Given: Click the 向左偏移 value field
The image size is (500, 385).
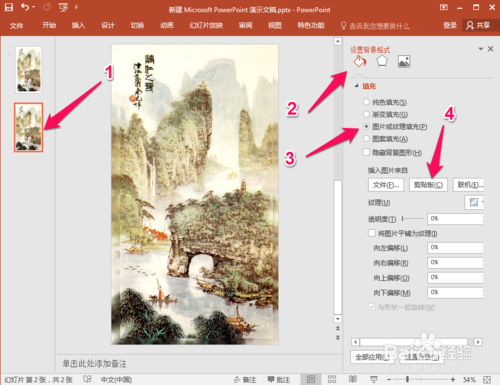Looking at the screenshot, I should (x=455, y=248).
